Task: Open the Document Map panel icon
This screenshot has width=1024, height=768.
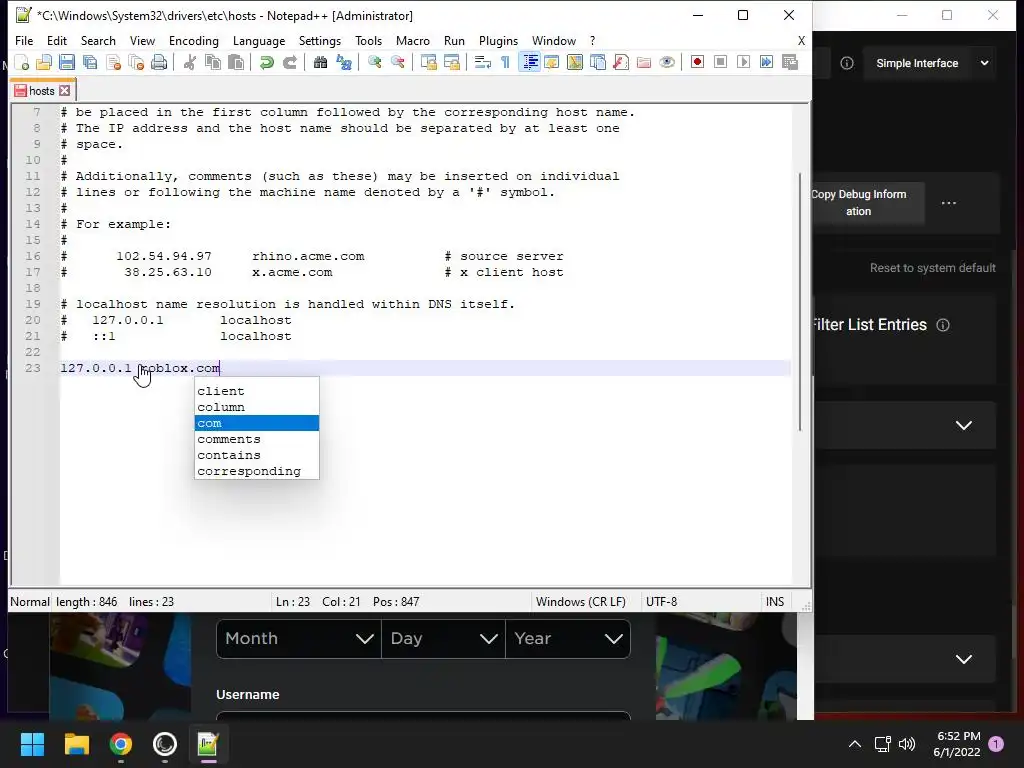Action: pos(575,63)
